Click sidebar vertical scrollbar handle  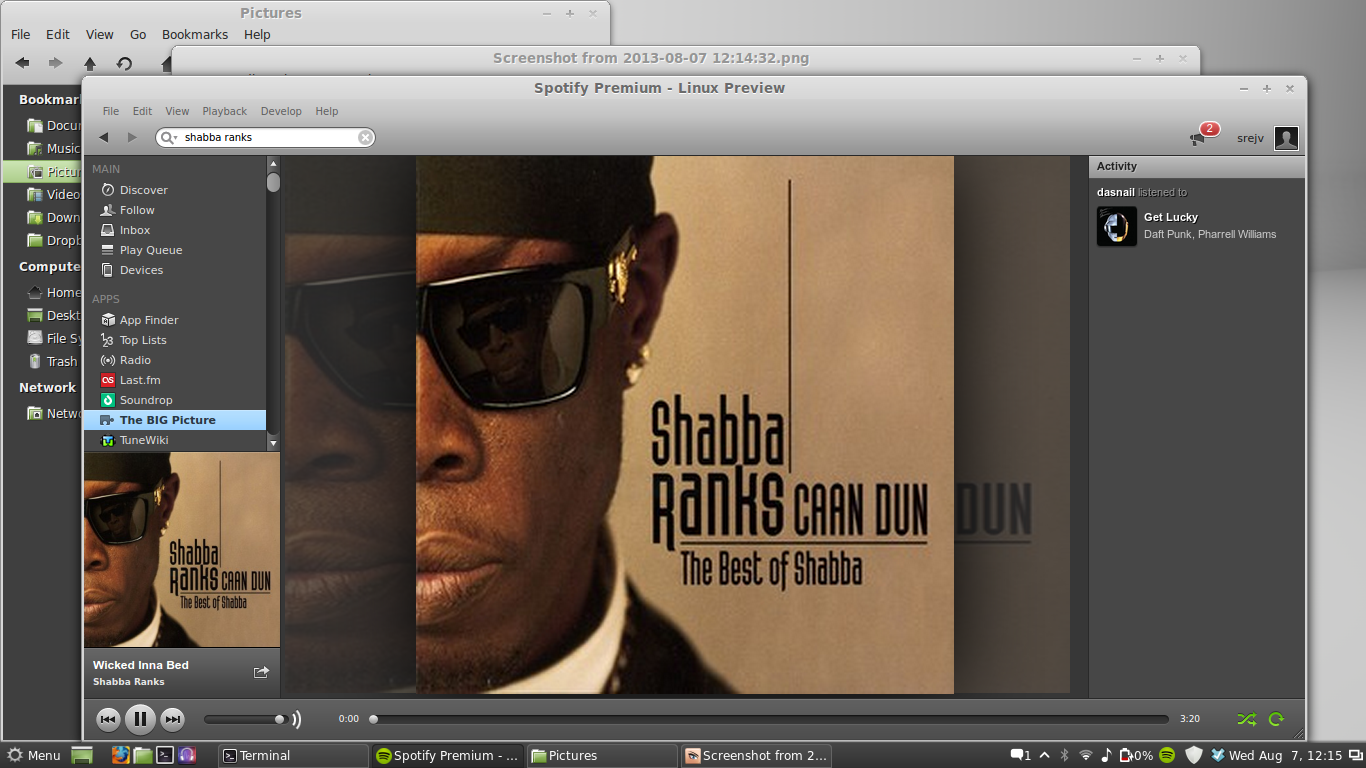pos(273,182)
